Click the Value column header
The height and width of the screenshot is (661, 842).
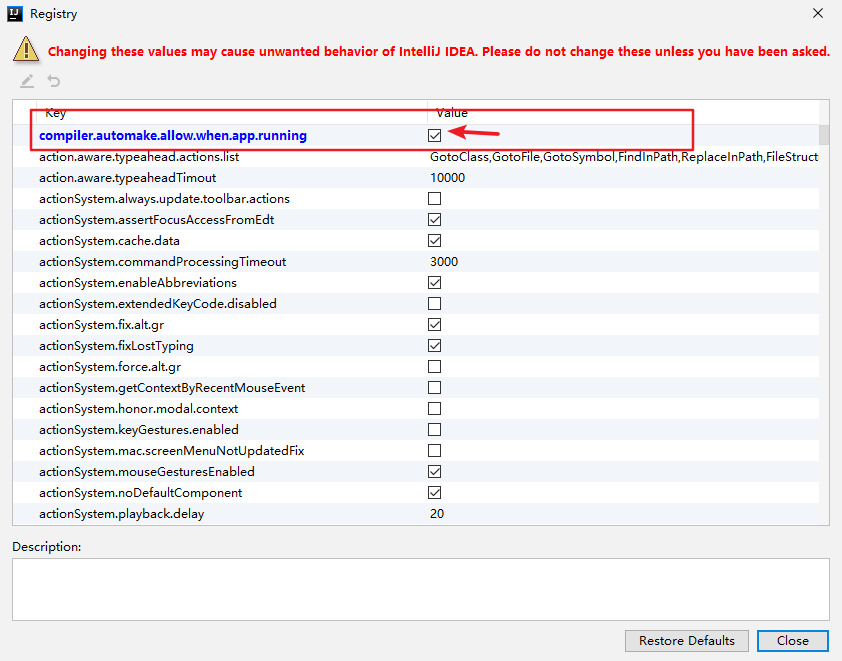tap(623, 113)
